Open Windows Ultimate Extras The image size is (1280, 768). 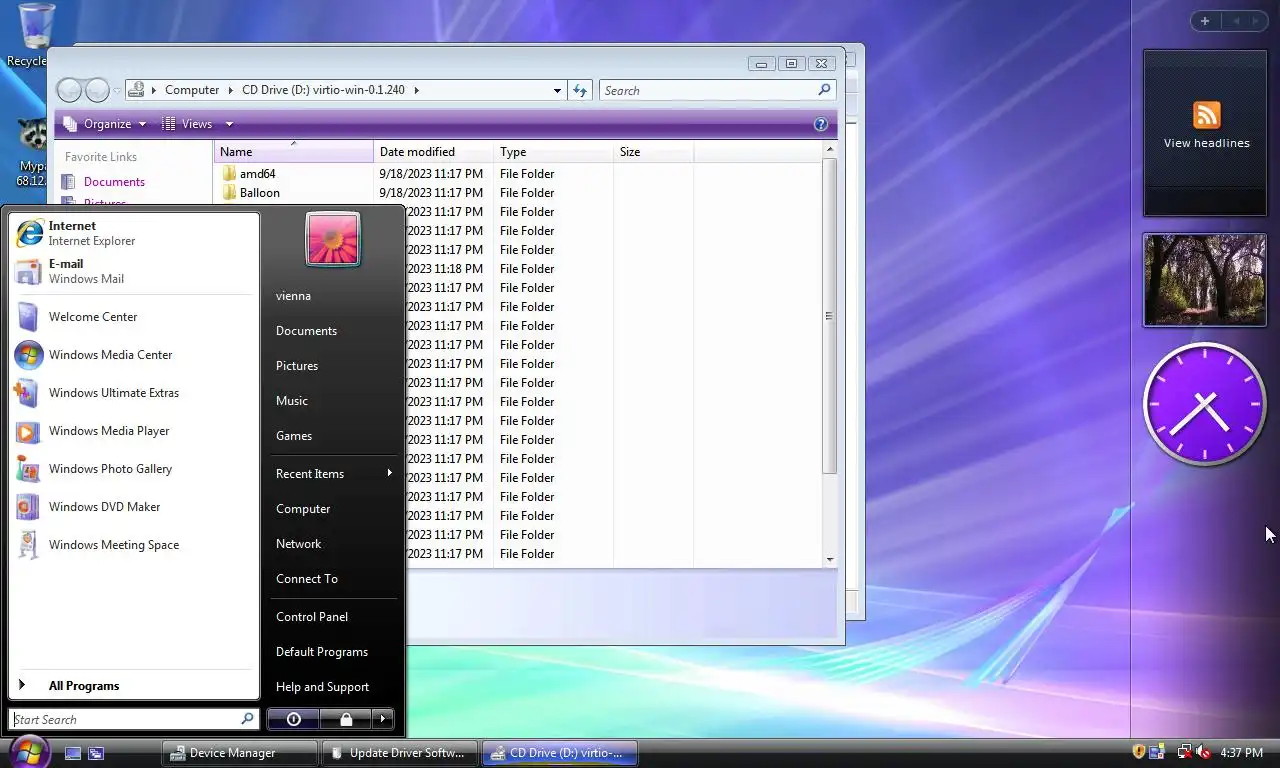[x=133, y=393]
